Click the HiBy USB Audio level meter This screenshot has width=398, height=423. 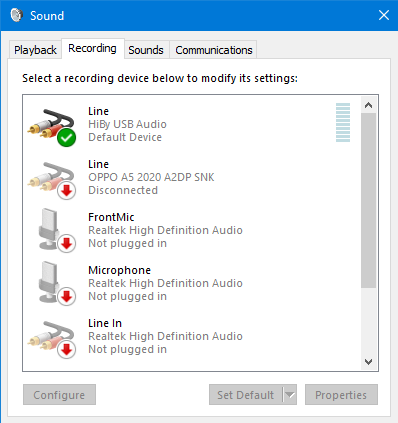343,123
